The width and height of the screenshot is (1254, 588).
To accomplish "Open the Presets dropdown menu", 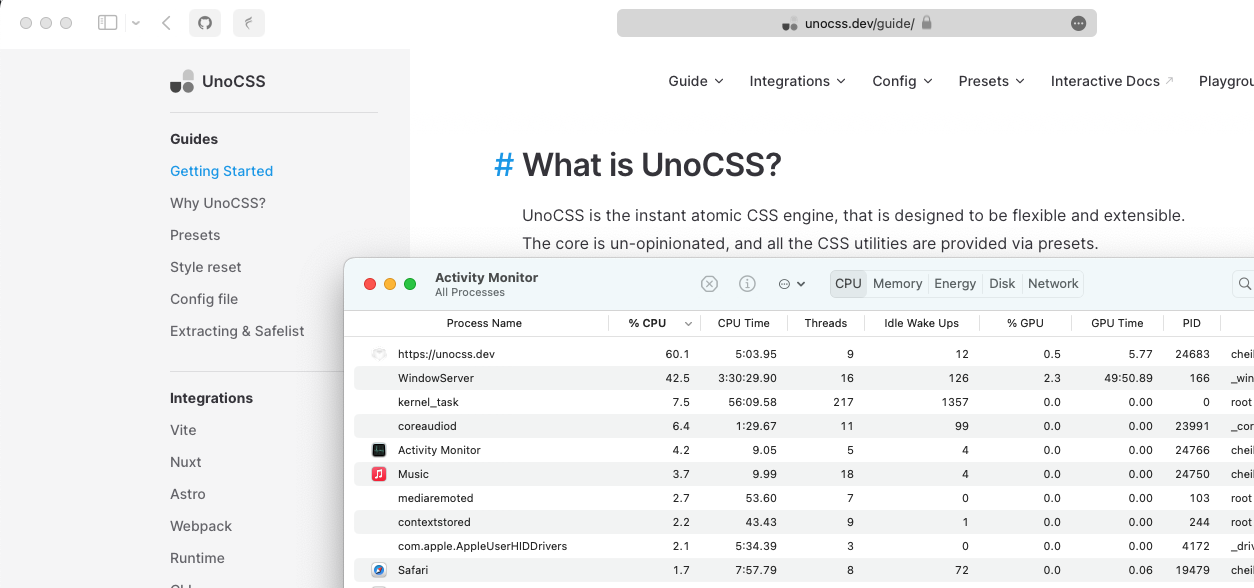I will (990, 81).
